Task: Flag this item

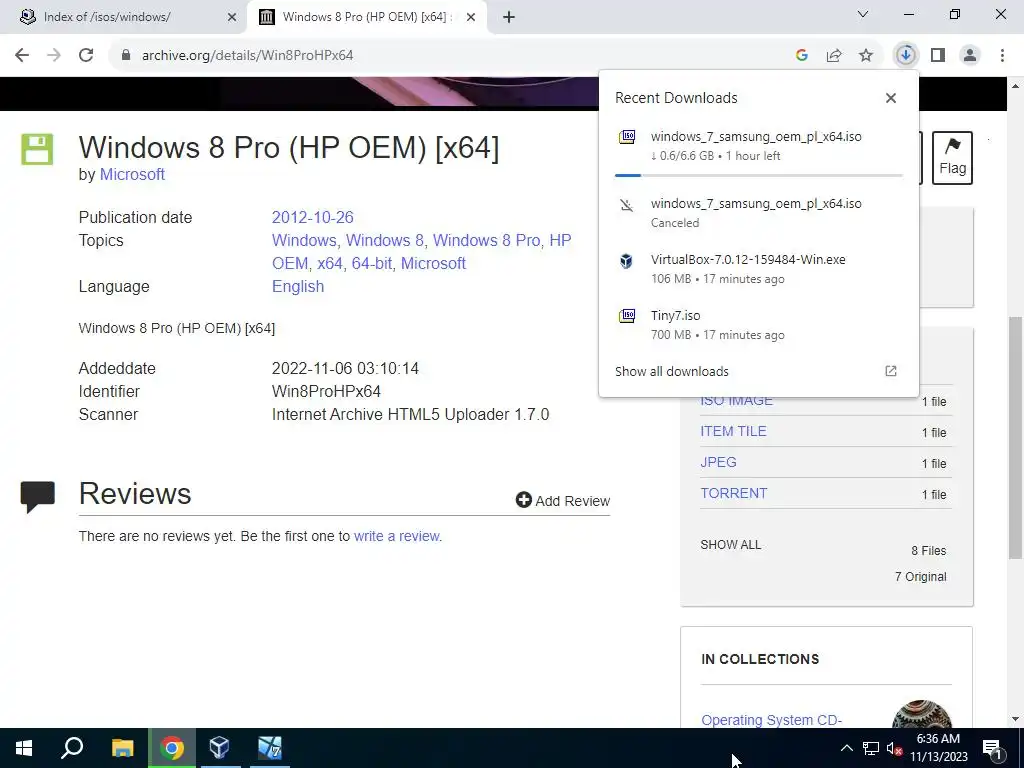Action: [x=952, y=157]
